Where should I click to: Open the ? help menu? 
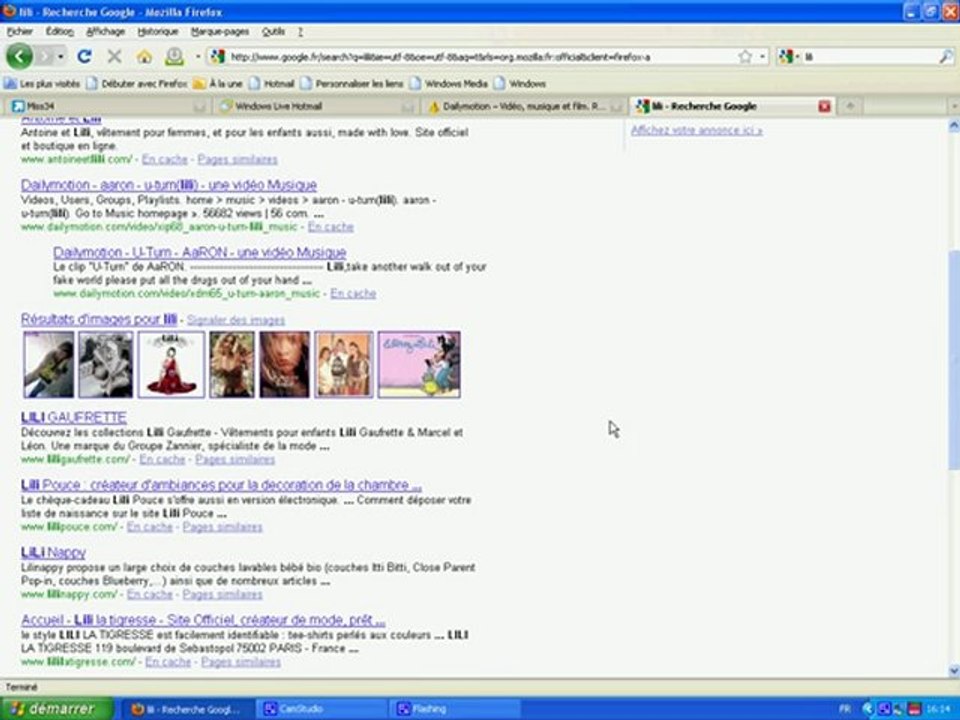(301, 31)
